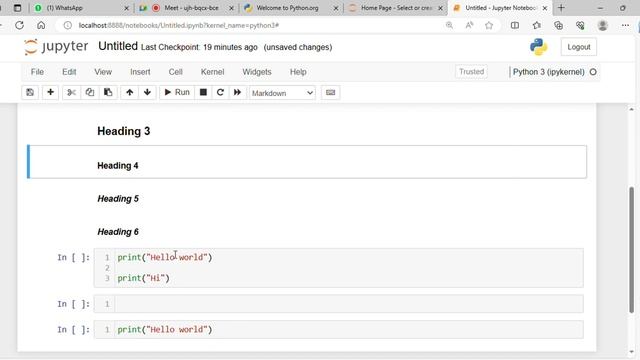Open the tab actions menu icon
The height and width of the screenshot is (360, 640).
17,8
